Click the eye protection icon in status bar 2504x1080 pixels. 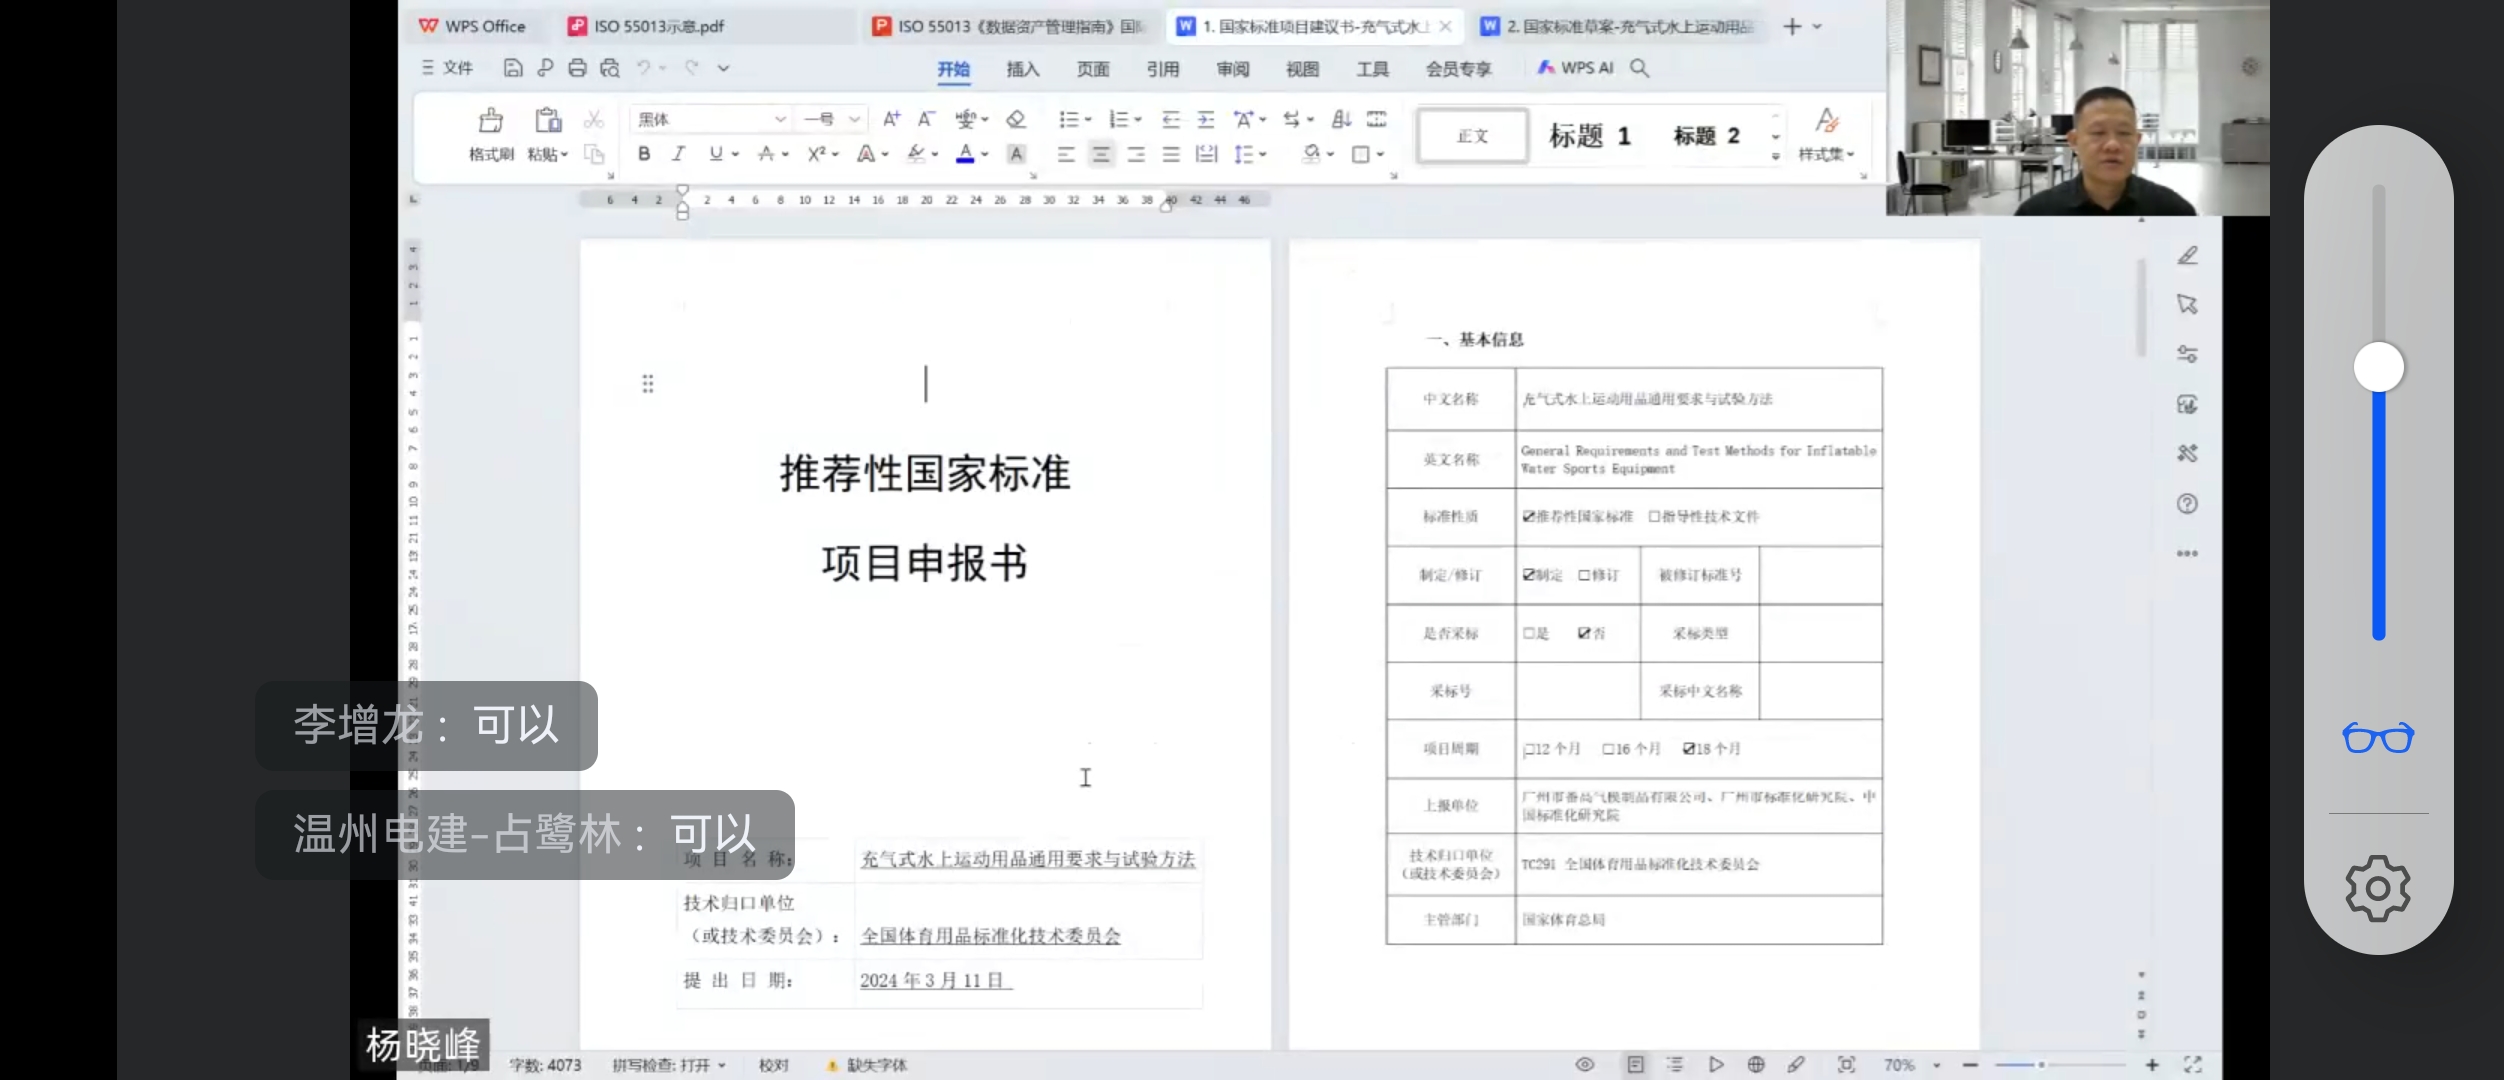click(x=1585, y=1064)
